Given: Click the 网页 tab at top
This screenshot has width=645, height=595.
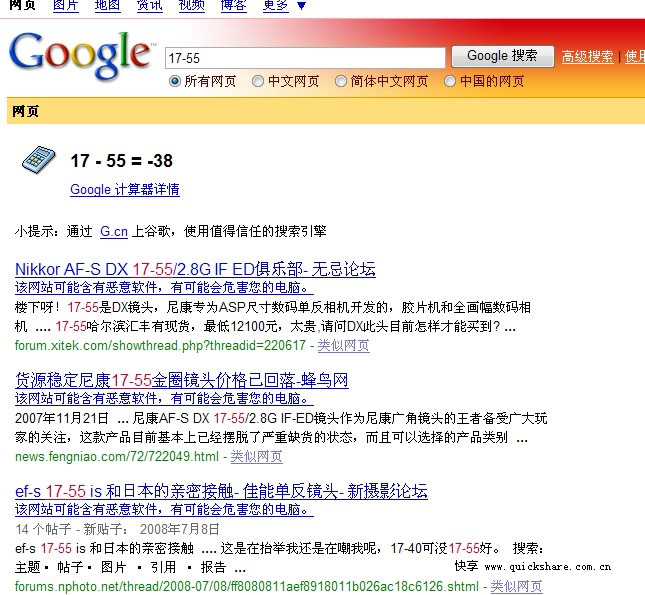Looking at the screenshot, I should pyautogui.click(x=23, y=5).
